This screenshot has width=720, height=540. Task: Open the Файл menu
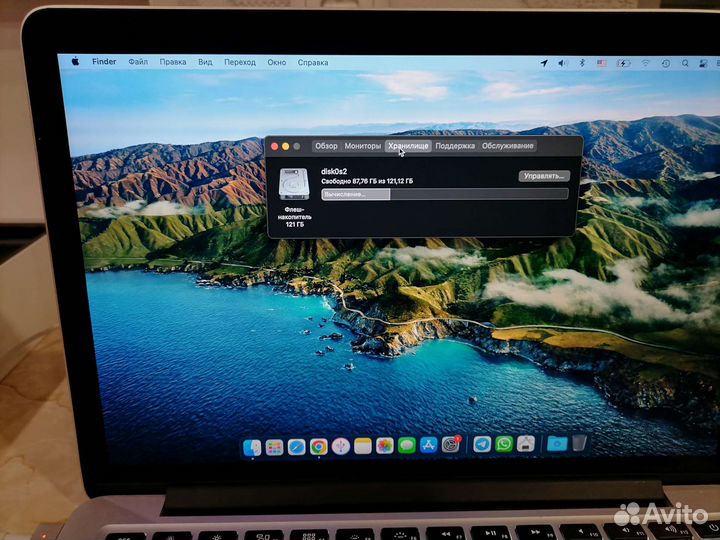(138, 62)
